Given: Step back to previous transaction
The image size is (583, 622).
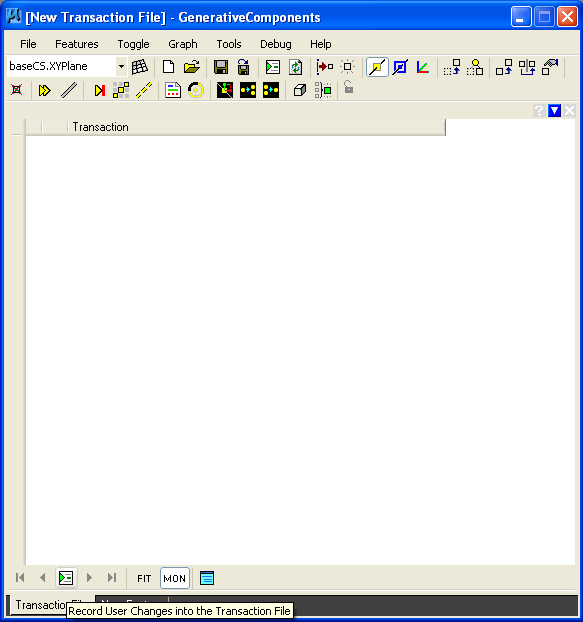Looking at the screenshot, I should pos(43,578).
